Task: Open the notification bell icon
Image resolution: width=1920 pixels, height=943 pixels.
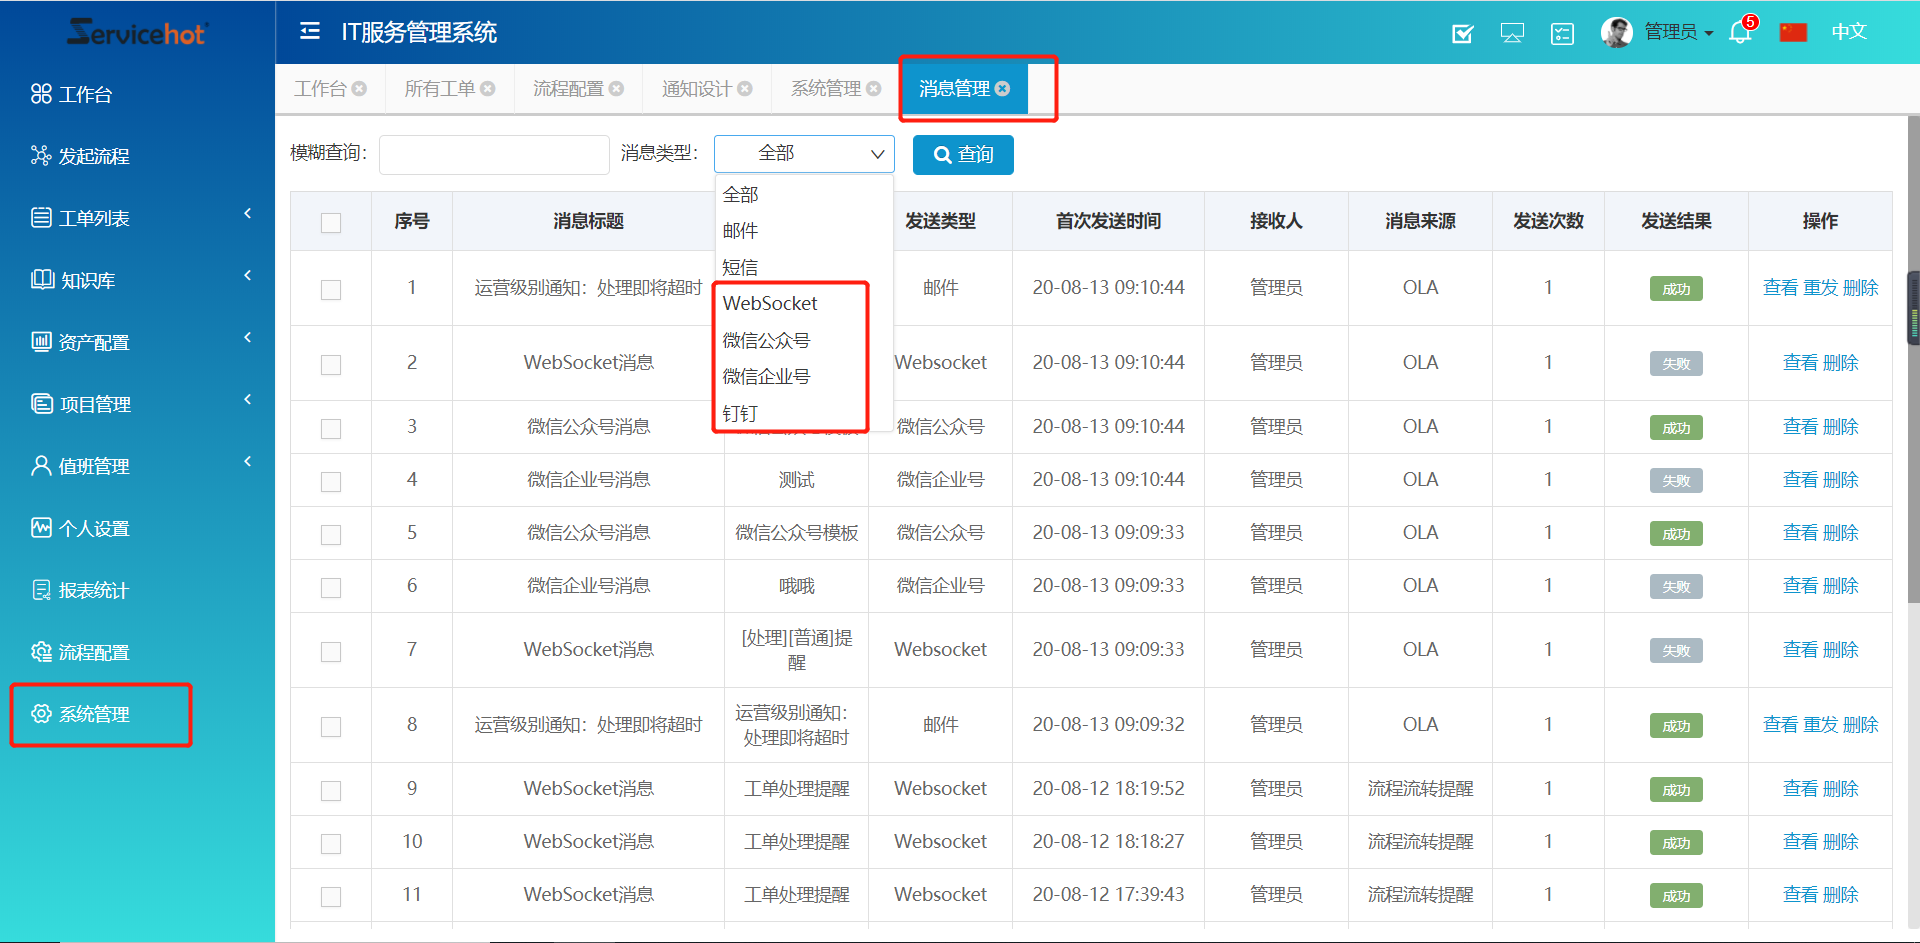Action: pyautogui.click(x=1740, y=33)
